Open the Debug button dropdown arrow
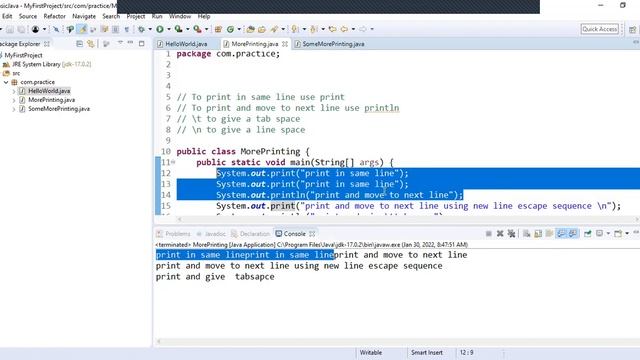 click(x=150, y=29)
